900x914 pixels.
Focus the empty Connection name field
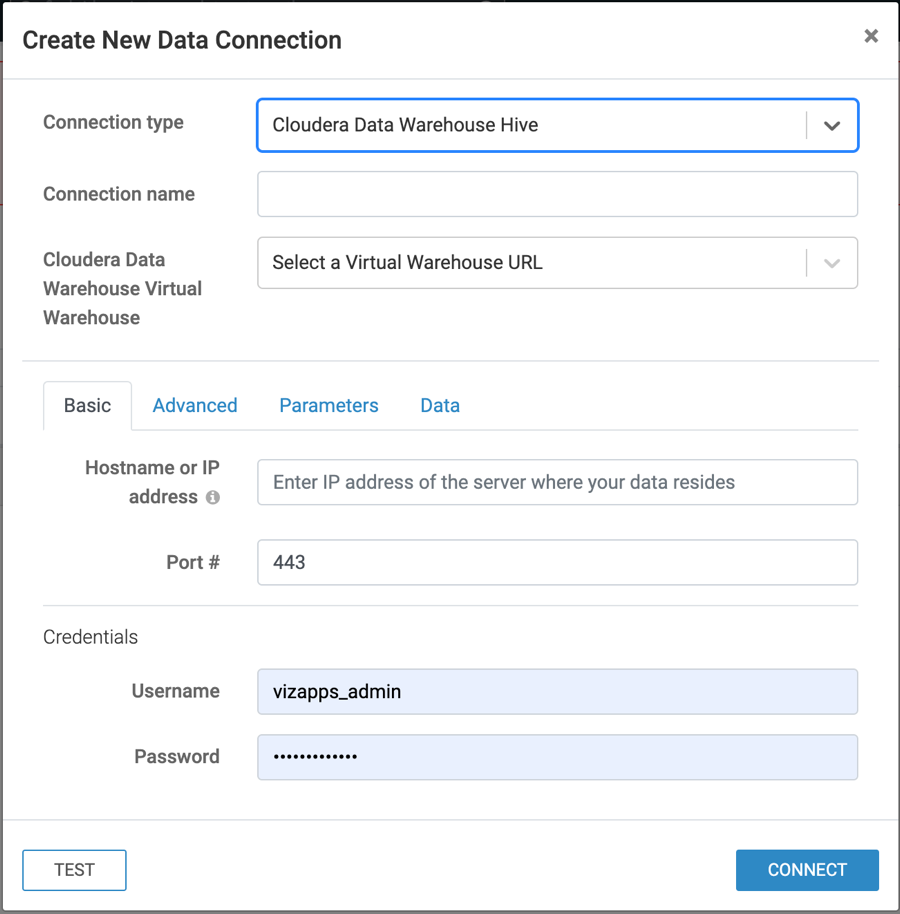click(x=557, y=194)
